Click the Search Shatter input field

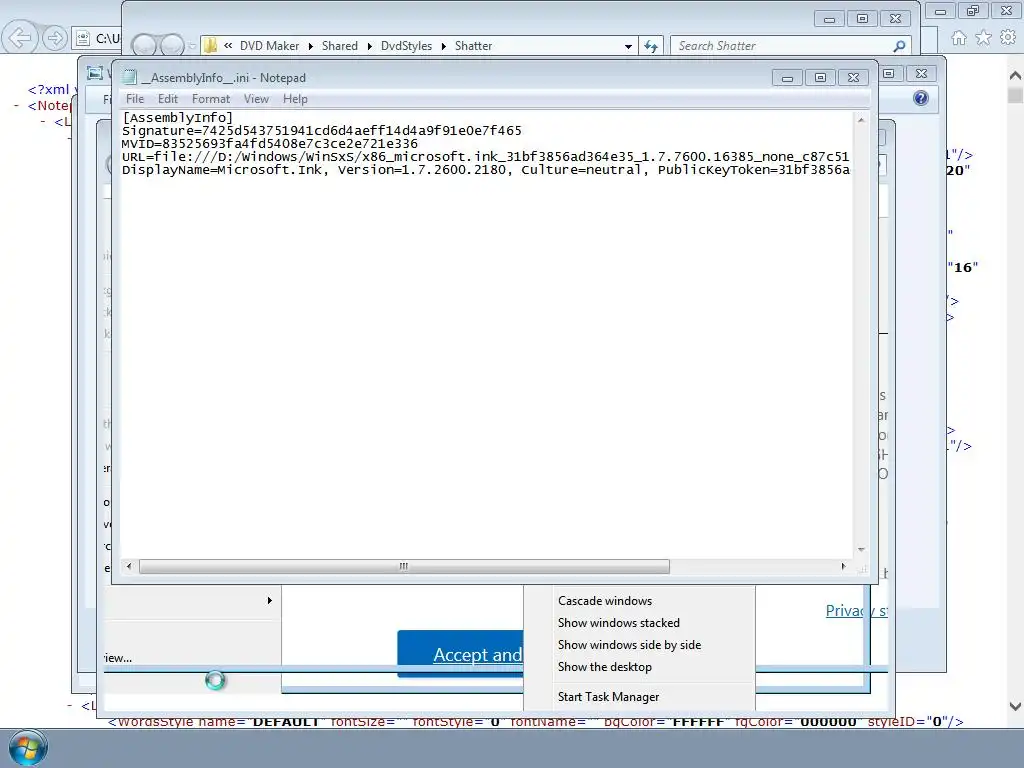(783, 46)
